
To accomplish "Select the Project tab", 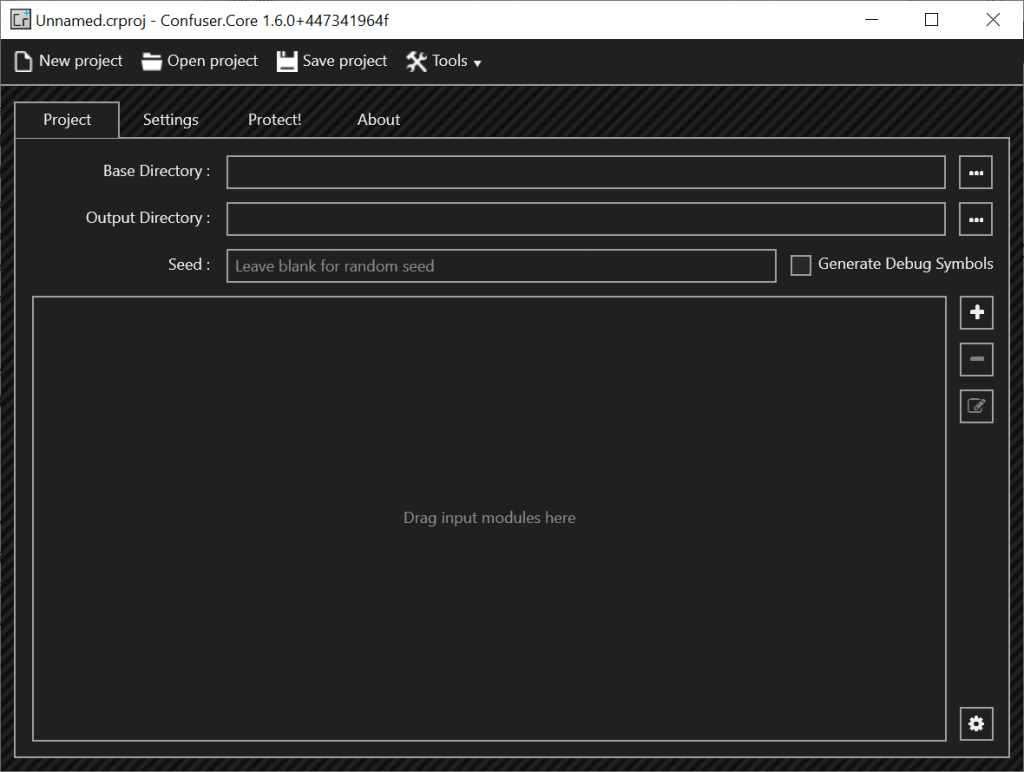I will (67, 120).
